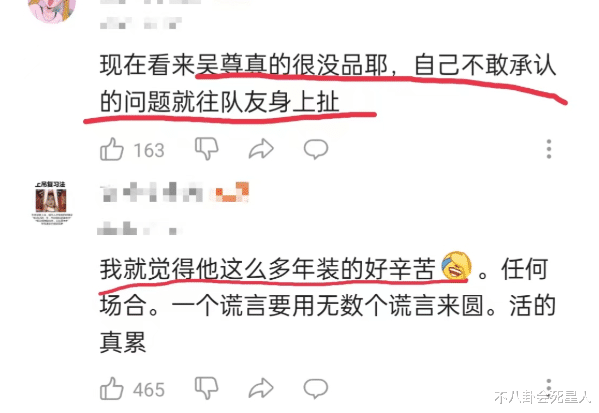Tap the laughing-crying emoji in the comment
Image resolution: width=599 pixels, height=413 pixels.
tap(456, 266)
